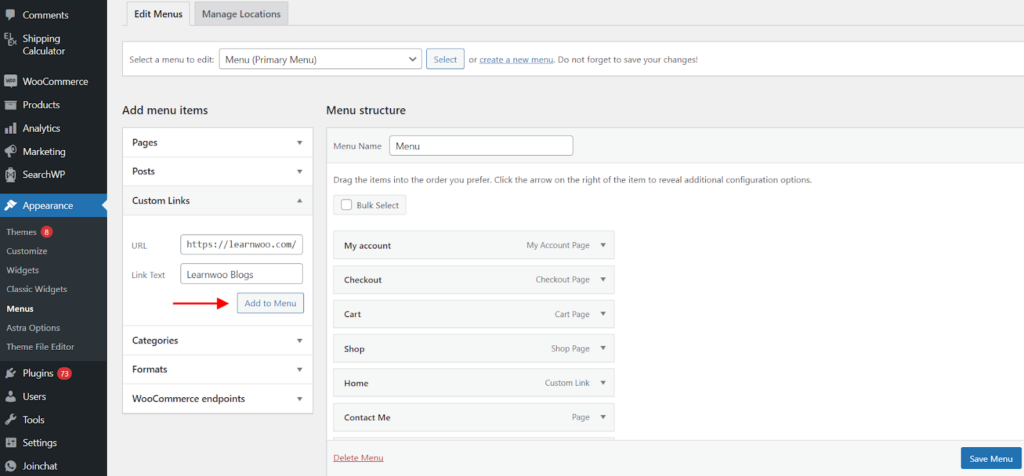Expand the My account menu item arrow
Image resolution: width=1024 pixels, height=476 pixels.
pyautogui.click(x=603, y=246)
